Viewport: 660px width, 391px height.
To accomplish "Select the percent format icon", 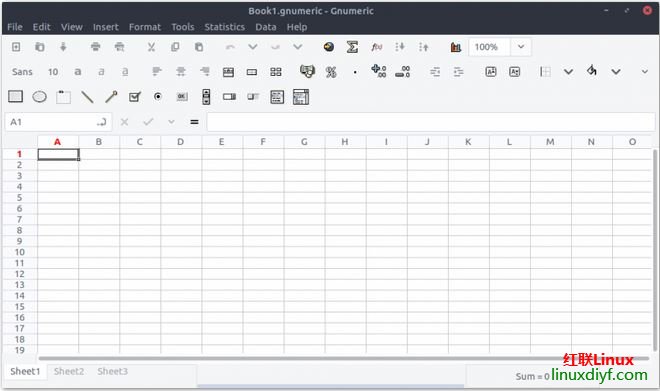I will click(331, 72).
